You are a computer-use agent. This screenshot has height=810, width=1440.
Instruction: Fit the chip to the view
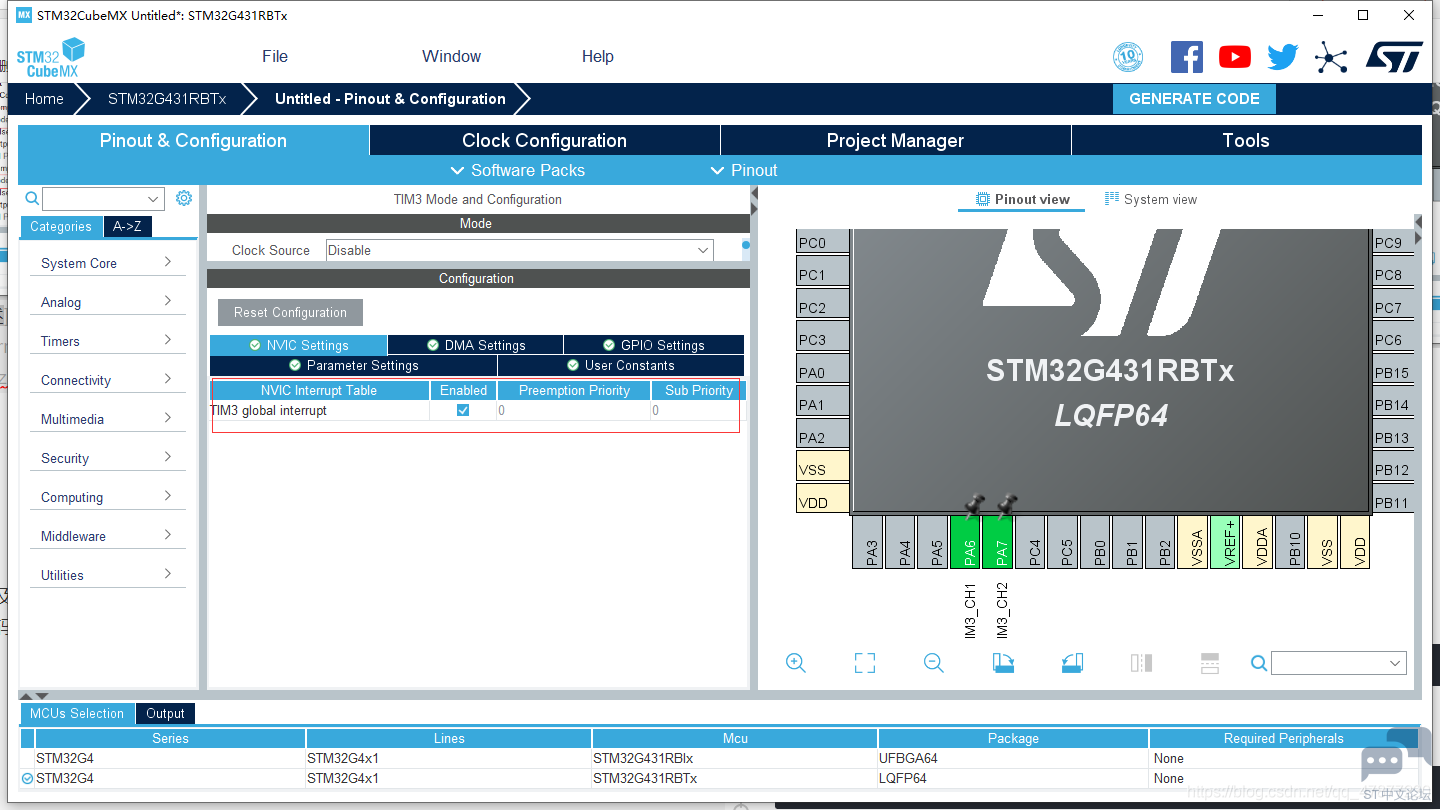click(865, 663)
